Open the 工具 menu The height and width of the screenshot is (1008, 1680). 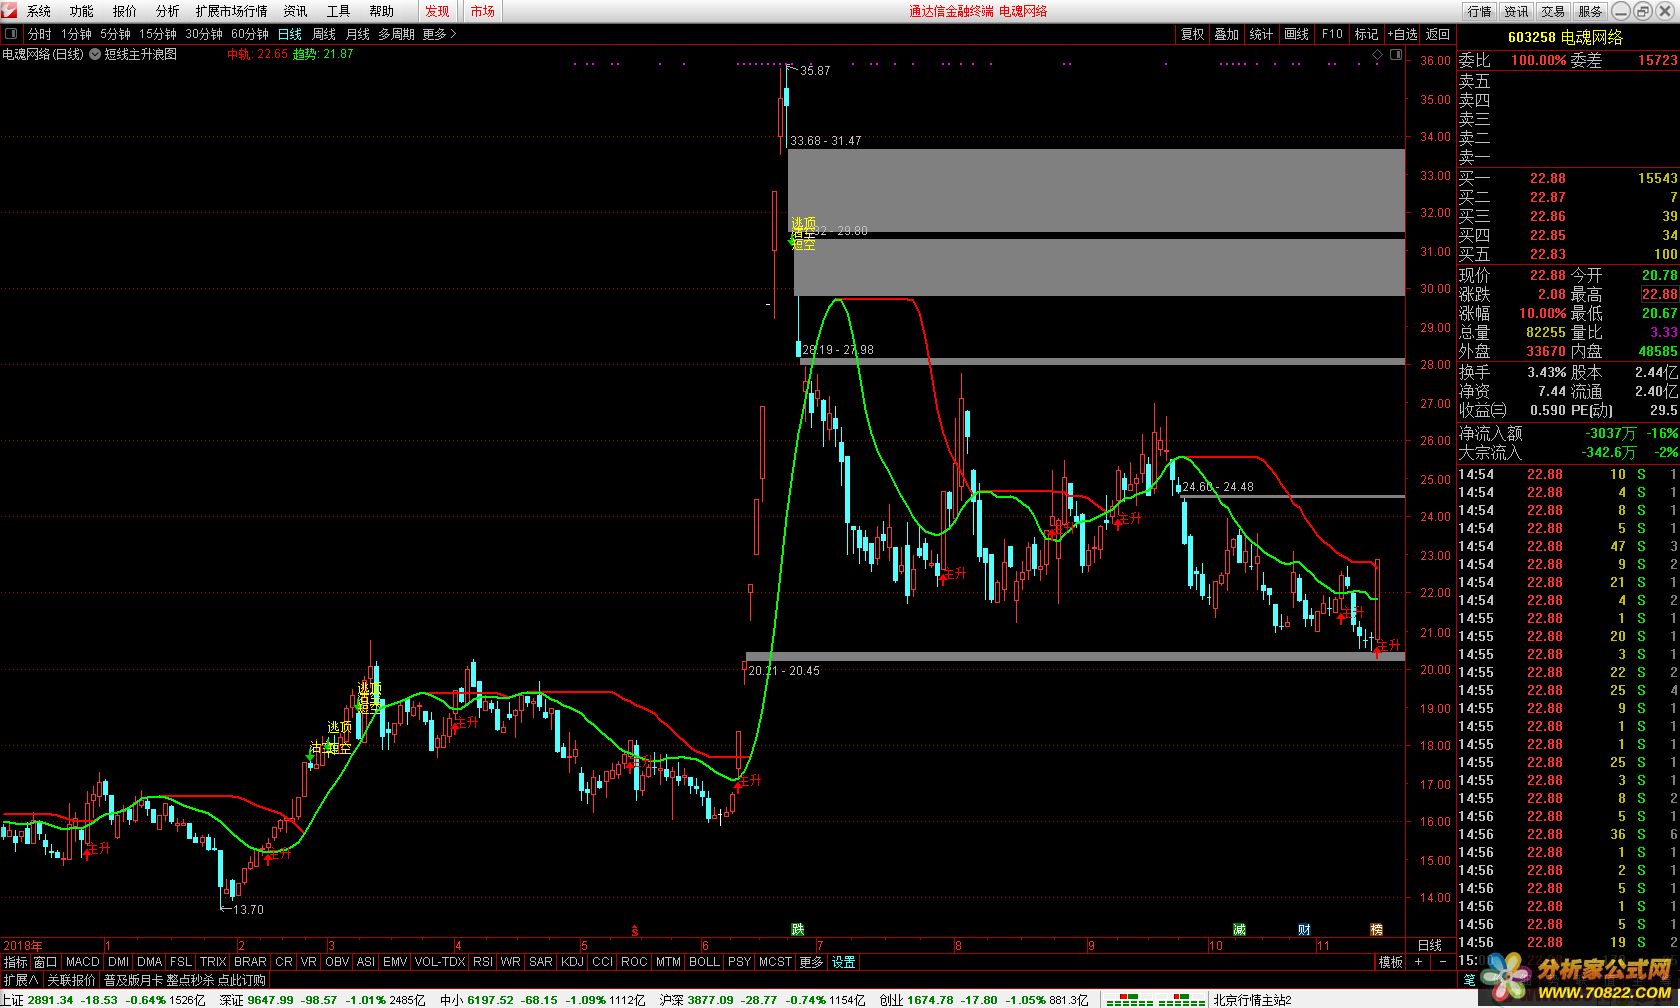pyautogui.click(x=339, y=11)
